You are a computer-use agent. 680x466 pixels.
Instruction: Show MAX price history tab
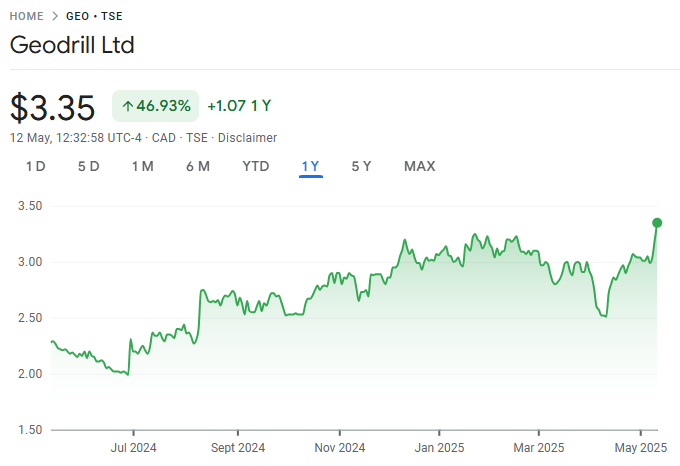[x=419, y=166]
